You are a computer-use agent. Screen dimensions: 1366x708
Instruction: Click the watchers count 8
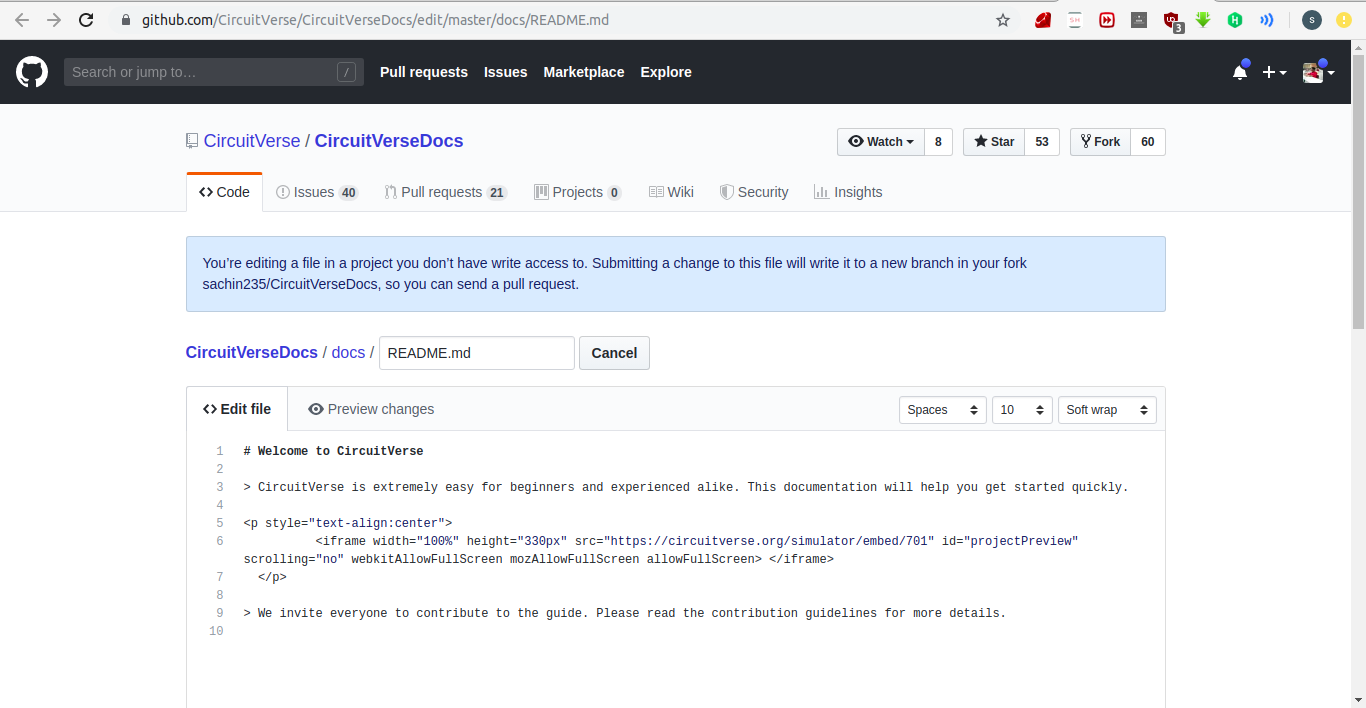938,142
